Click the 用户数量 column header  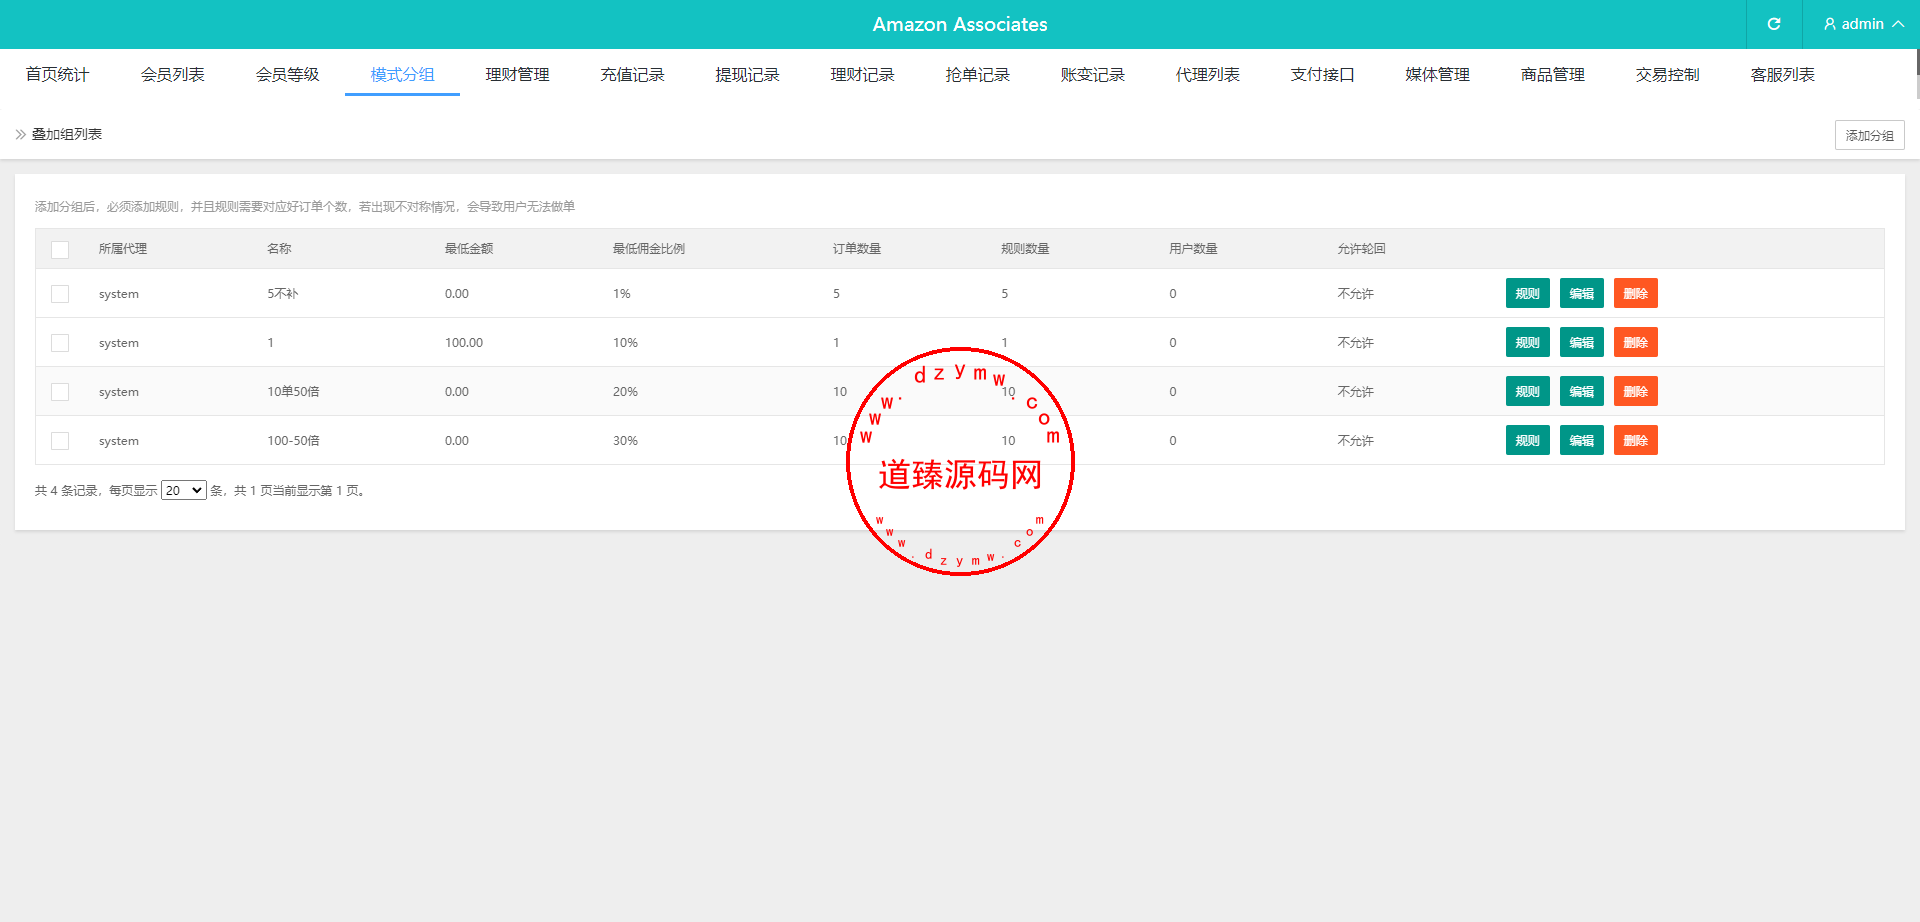pyautogui.click(x=1193, y=249)
